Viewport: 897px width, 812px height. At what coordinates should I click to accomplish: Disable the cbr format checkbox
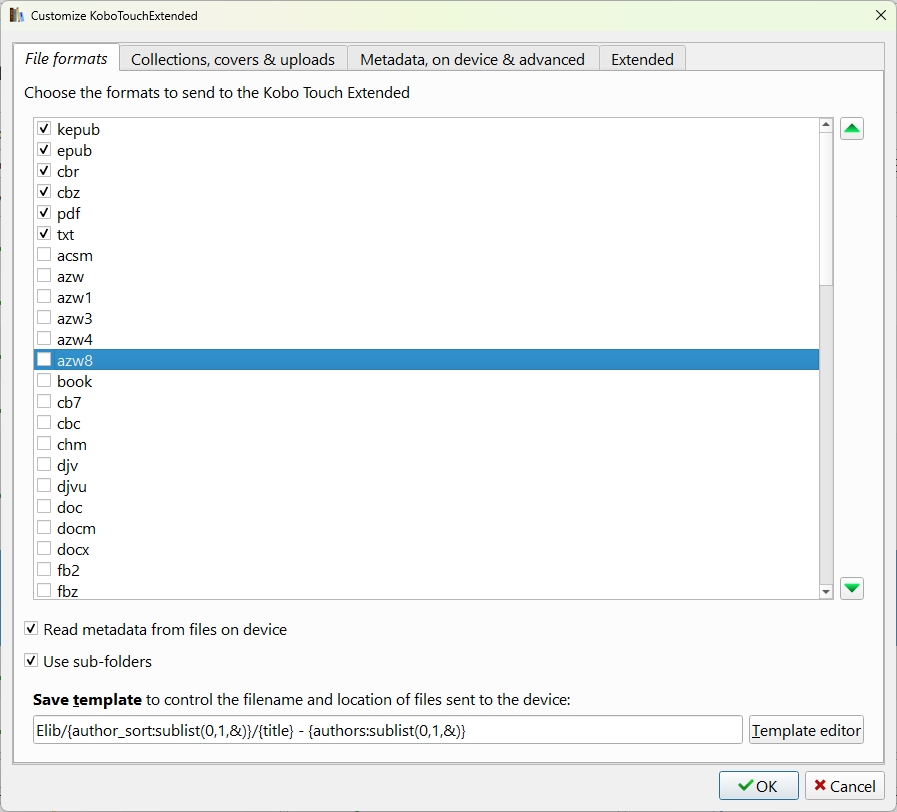point(44,171)
